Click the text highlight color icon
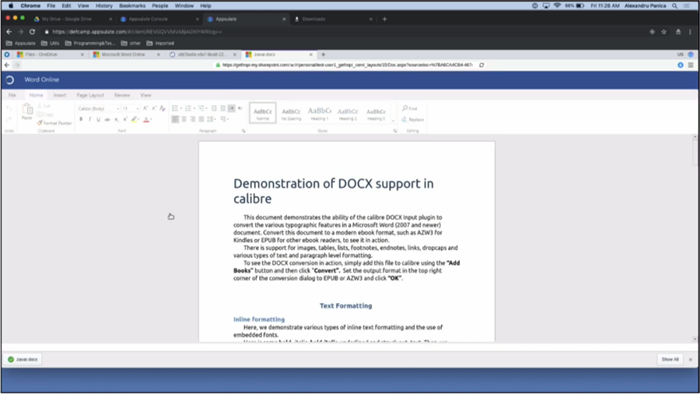 tap(134, 119)
